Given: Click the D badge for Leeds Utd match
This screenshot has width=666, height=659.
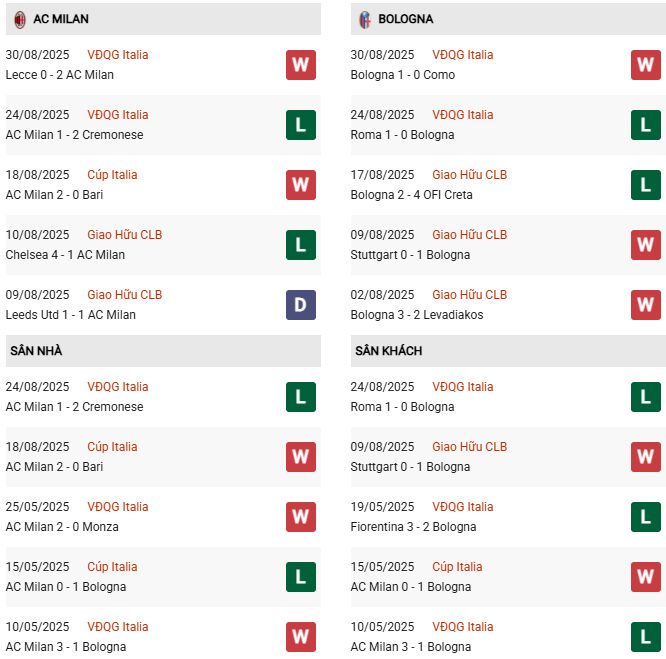Looking at the screenshot, I should (300, 305).
